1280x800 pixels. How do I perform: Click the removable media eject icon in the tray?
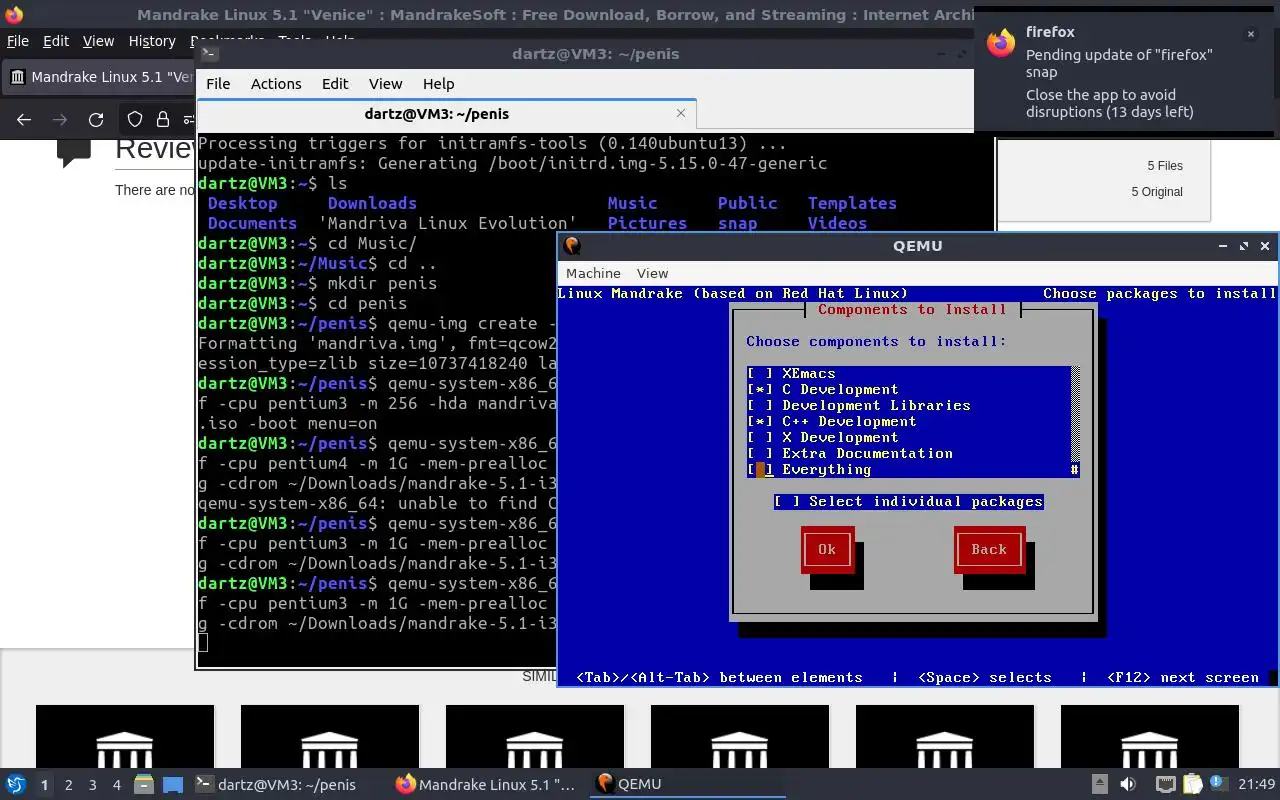click(x=1099, y=784)
